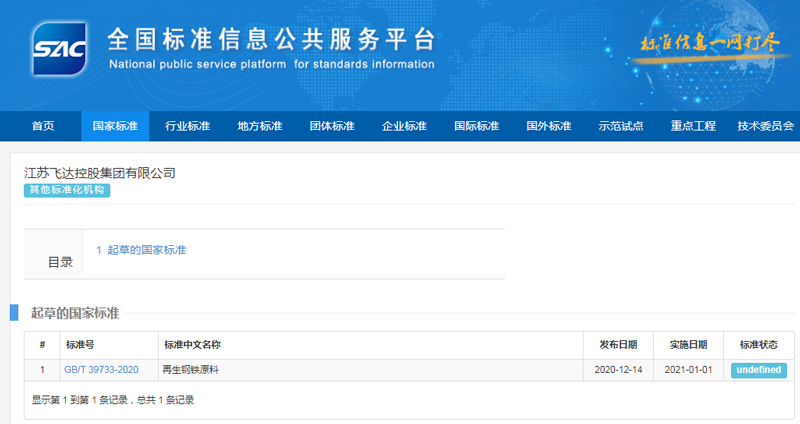Open the 企业标准 menu item
The image size is (800, 424).
click(404, 126)
